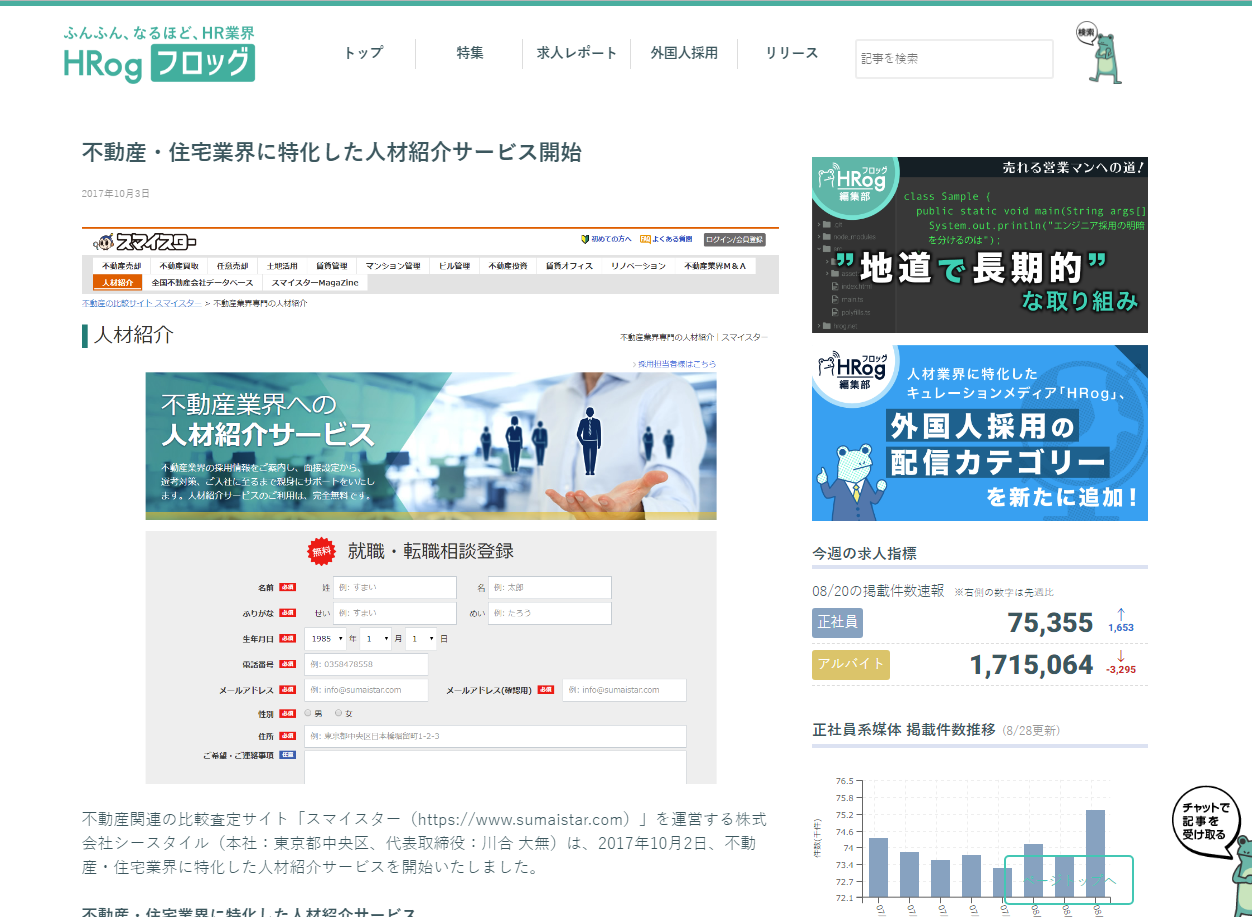Click the 75,355 job count value

1050,623
